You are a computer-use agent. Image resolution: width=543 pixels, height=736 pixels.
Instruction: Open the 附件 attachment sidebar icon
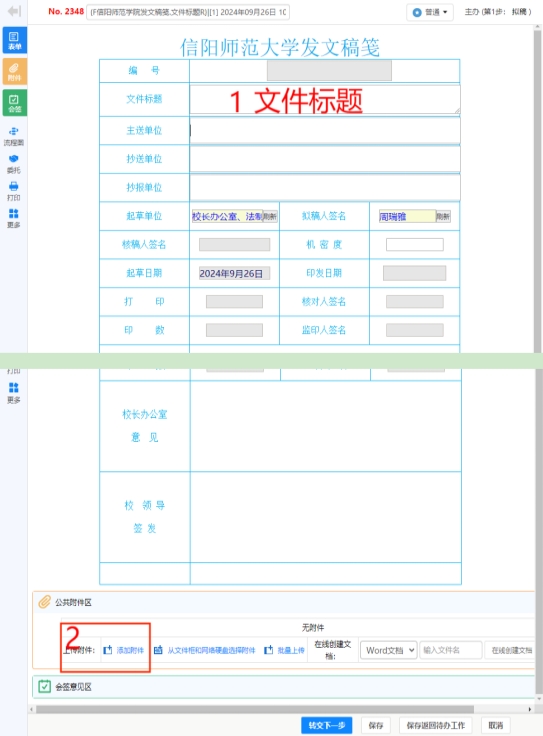pyautogui.click(x=15, y=71)
